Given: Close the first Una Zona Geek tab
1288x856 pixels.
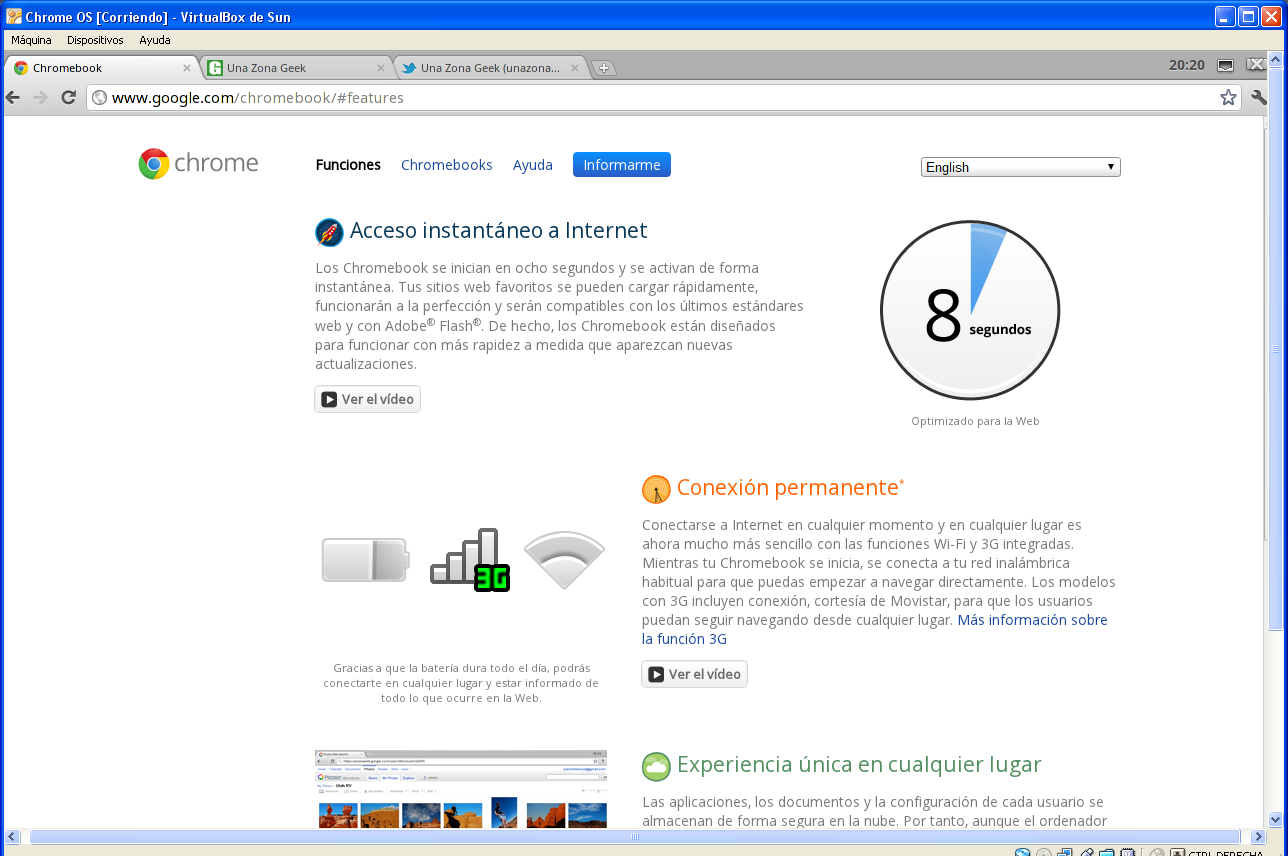Looking at the screenshot, I should (x=380, y=68).
